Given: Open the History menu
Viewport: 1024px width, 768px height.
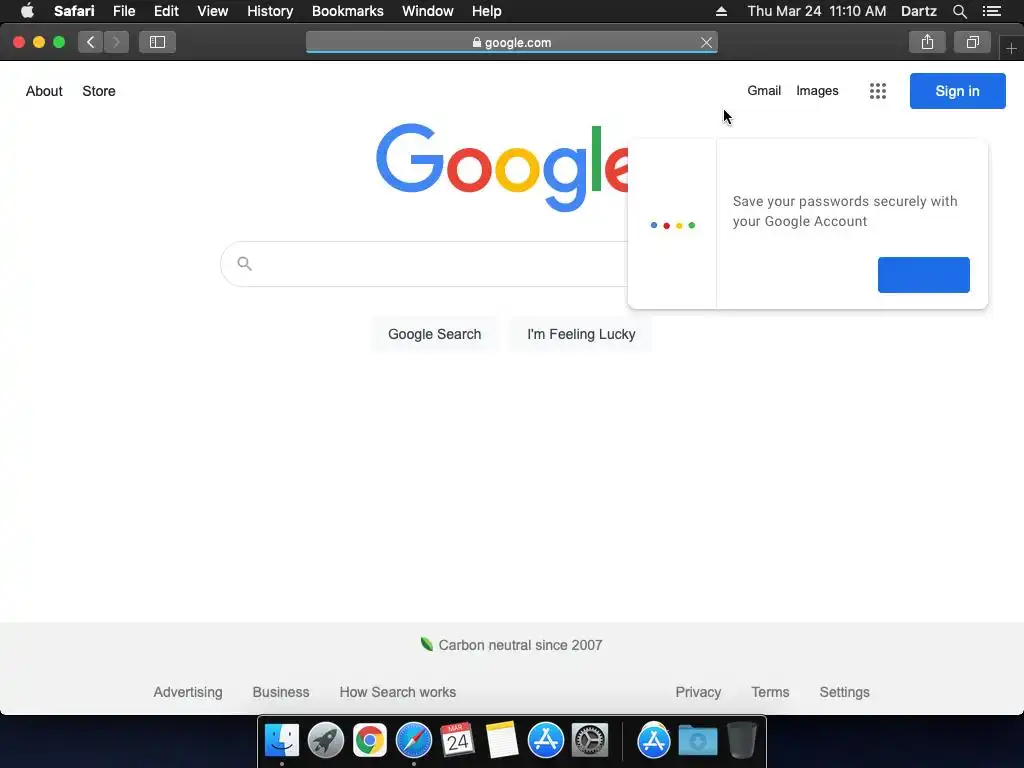Looking at the screenshot, I should point(270,11).
